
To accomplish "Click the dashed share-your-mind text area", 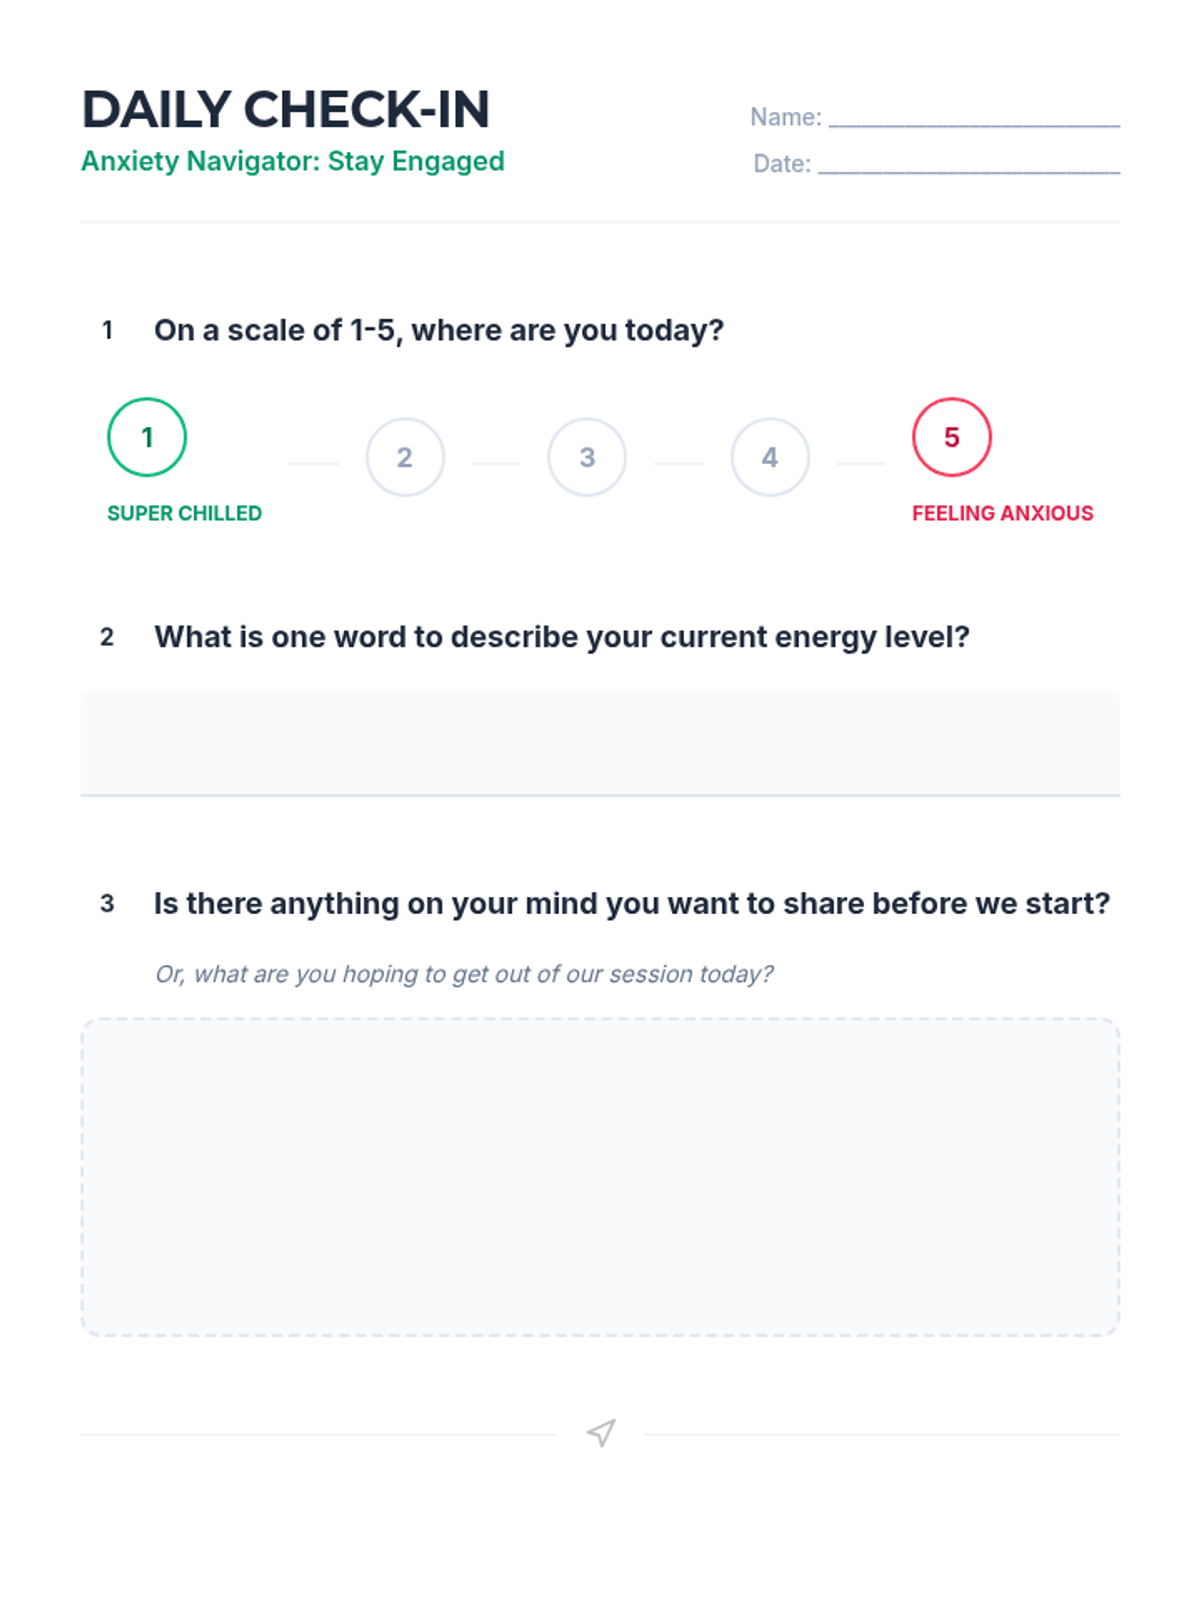I will 600,1177.
